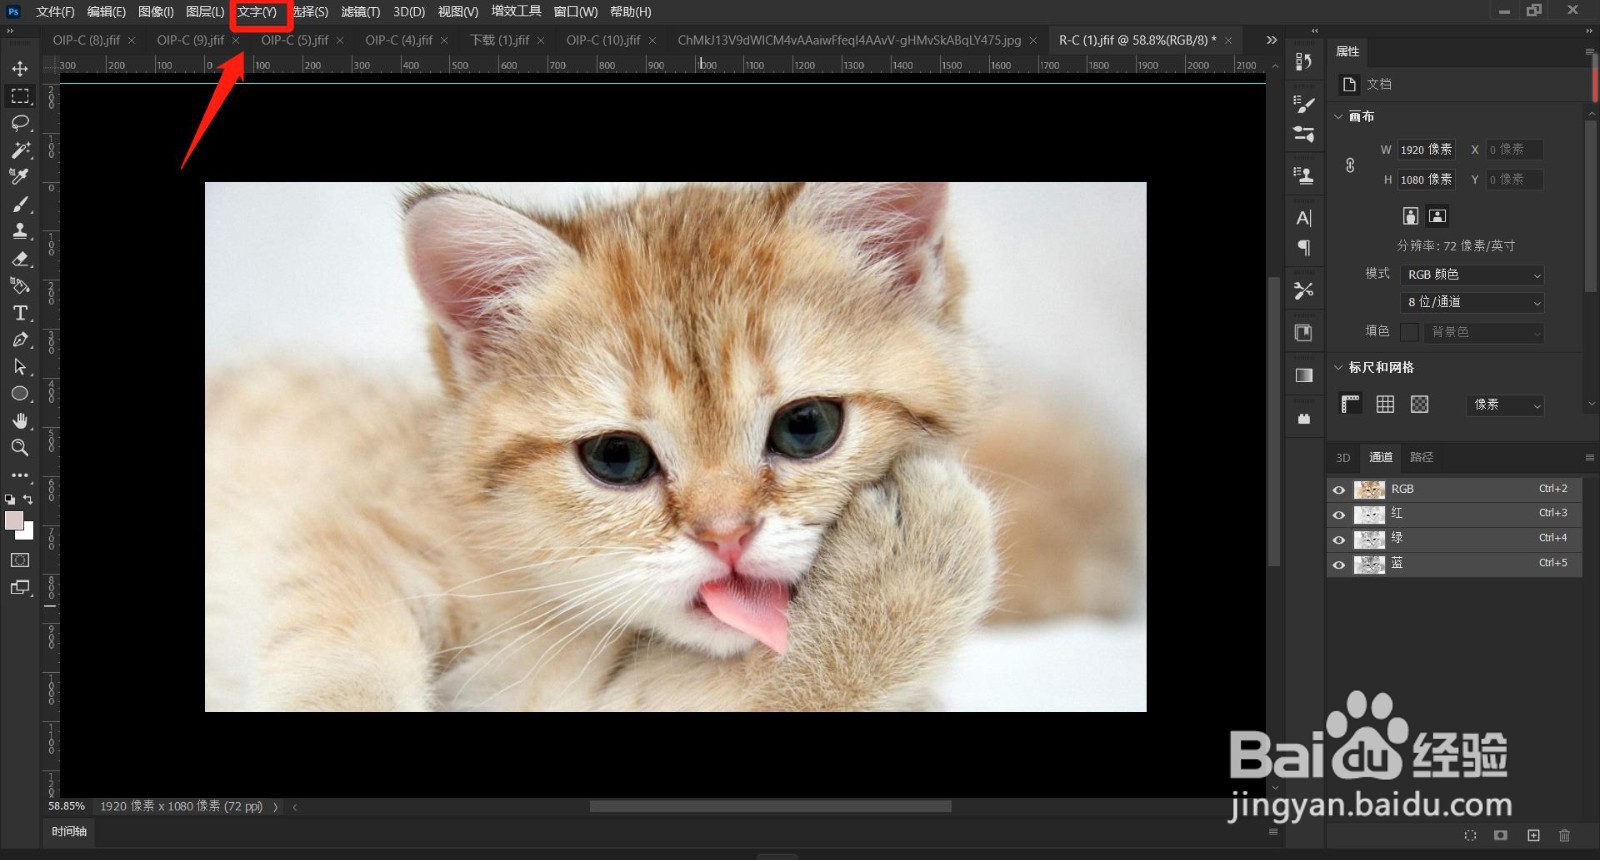Hide the 绿 channel eye icon
This screenshot has width=1600, height=860.
(x=1339, y=540)
